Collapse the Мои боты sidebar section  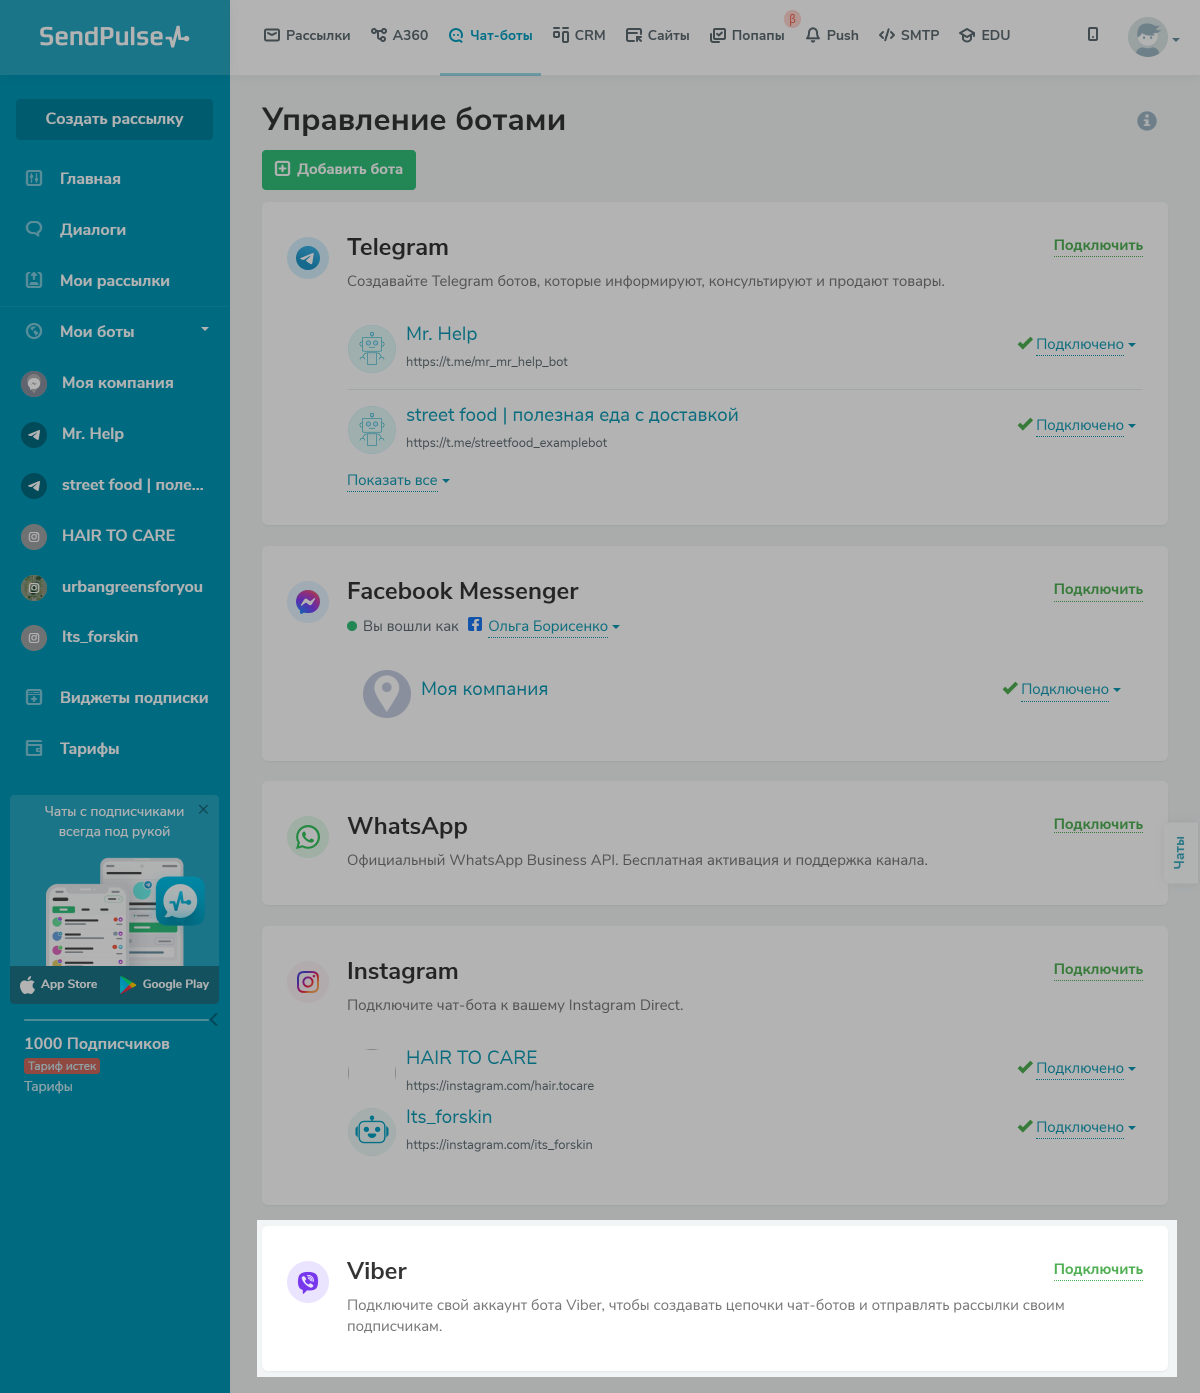point(205,330)
